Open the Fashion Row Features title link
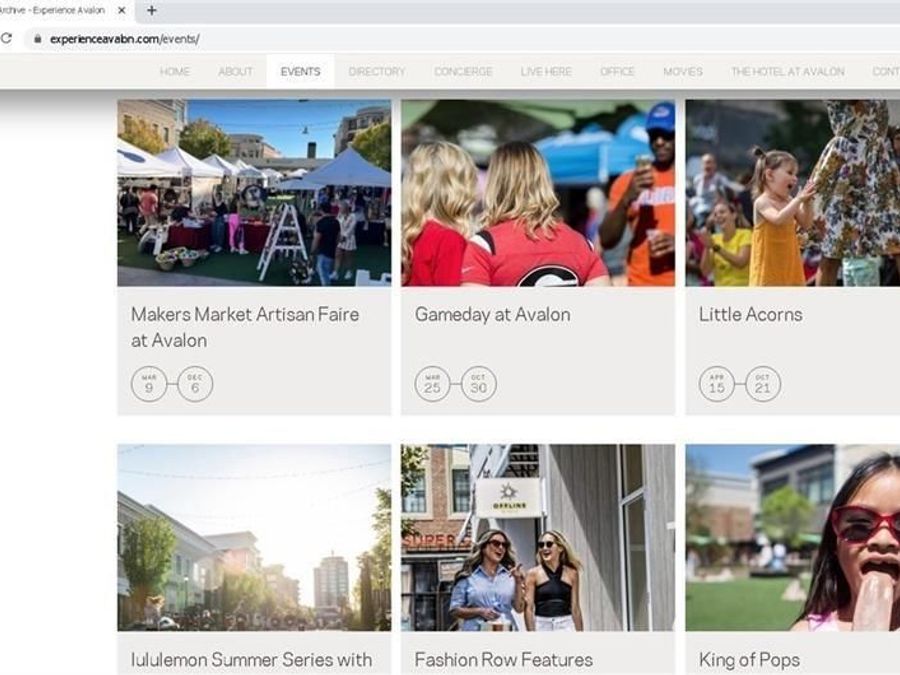The width and height of the screenshot is (900, 675). [503, 660]
